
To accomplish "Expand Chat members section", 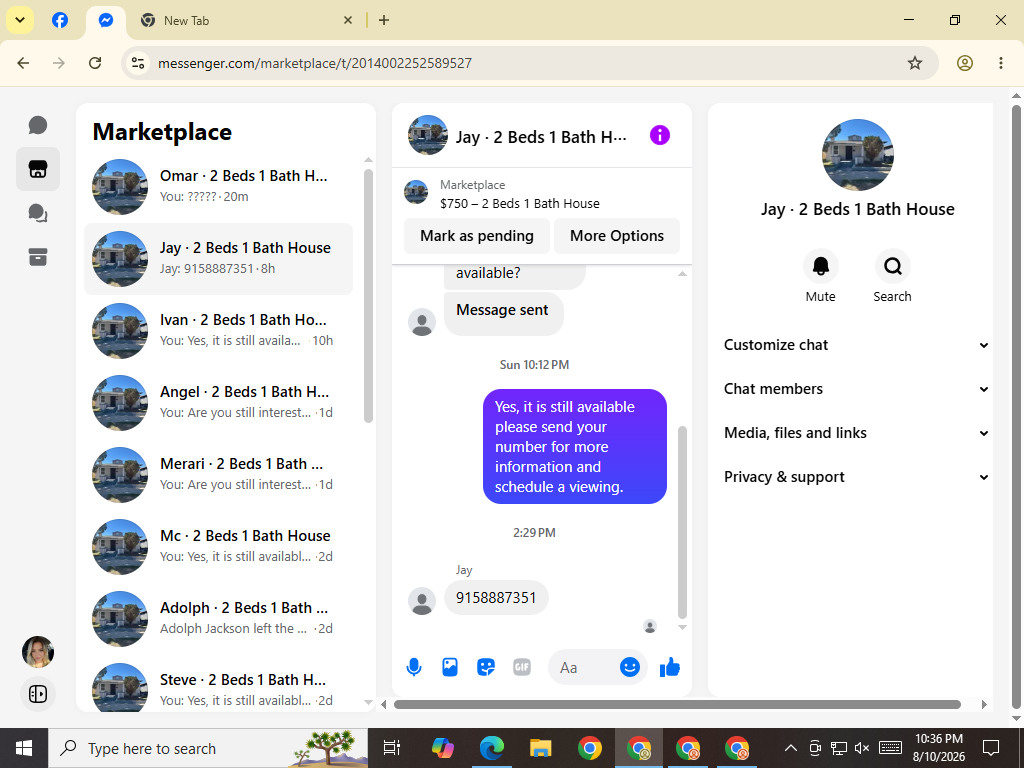I will [856, 389].
